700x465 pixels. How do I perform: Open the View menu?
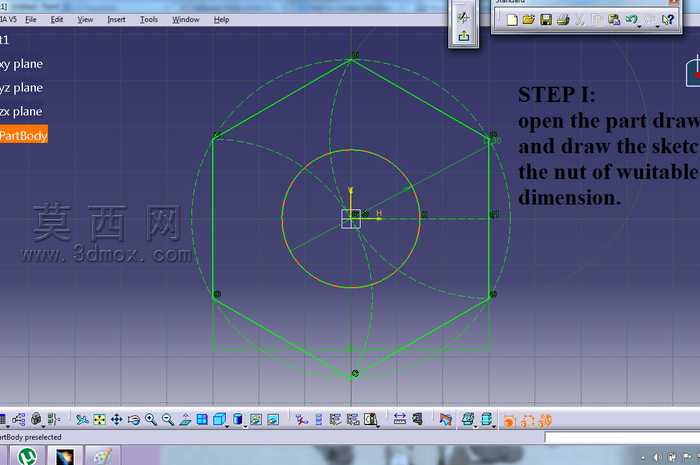point(85,20)
